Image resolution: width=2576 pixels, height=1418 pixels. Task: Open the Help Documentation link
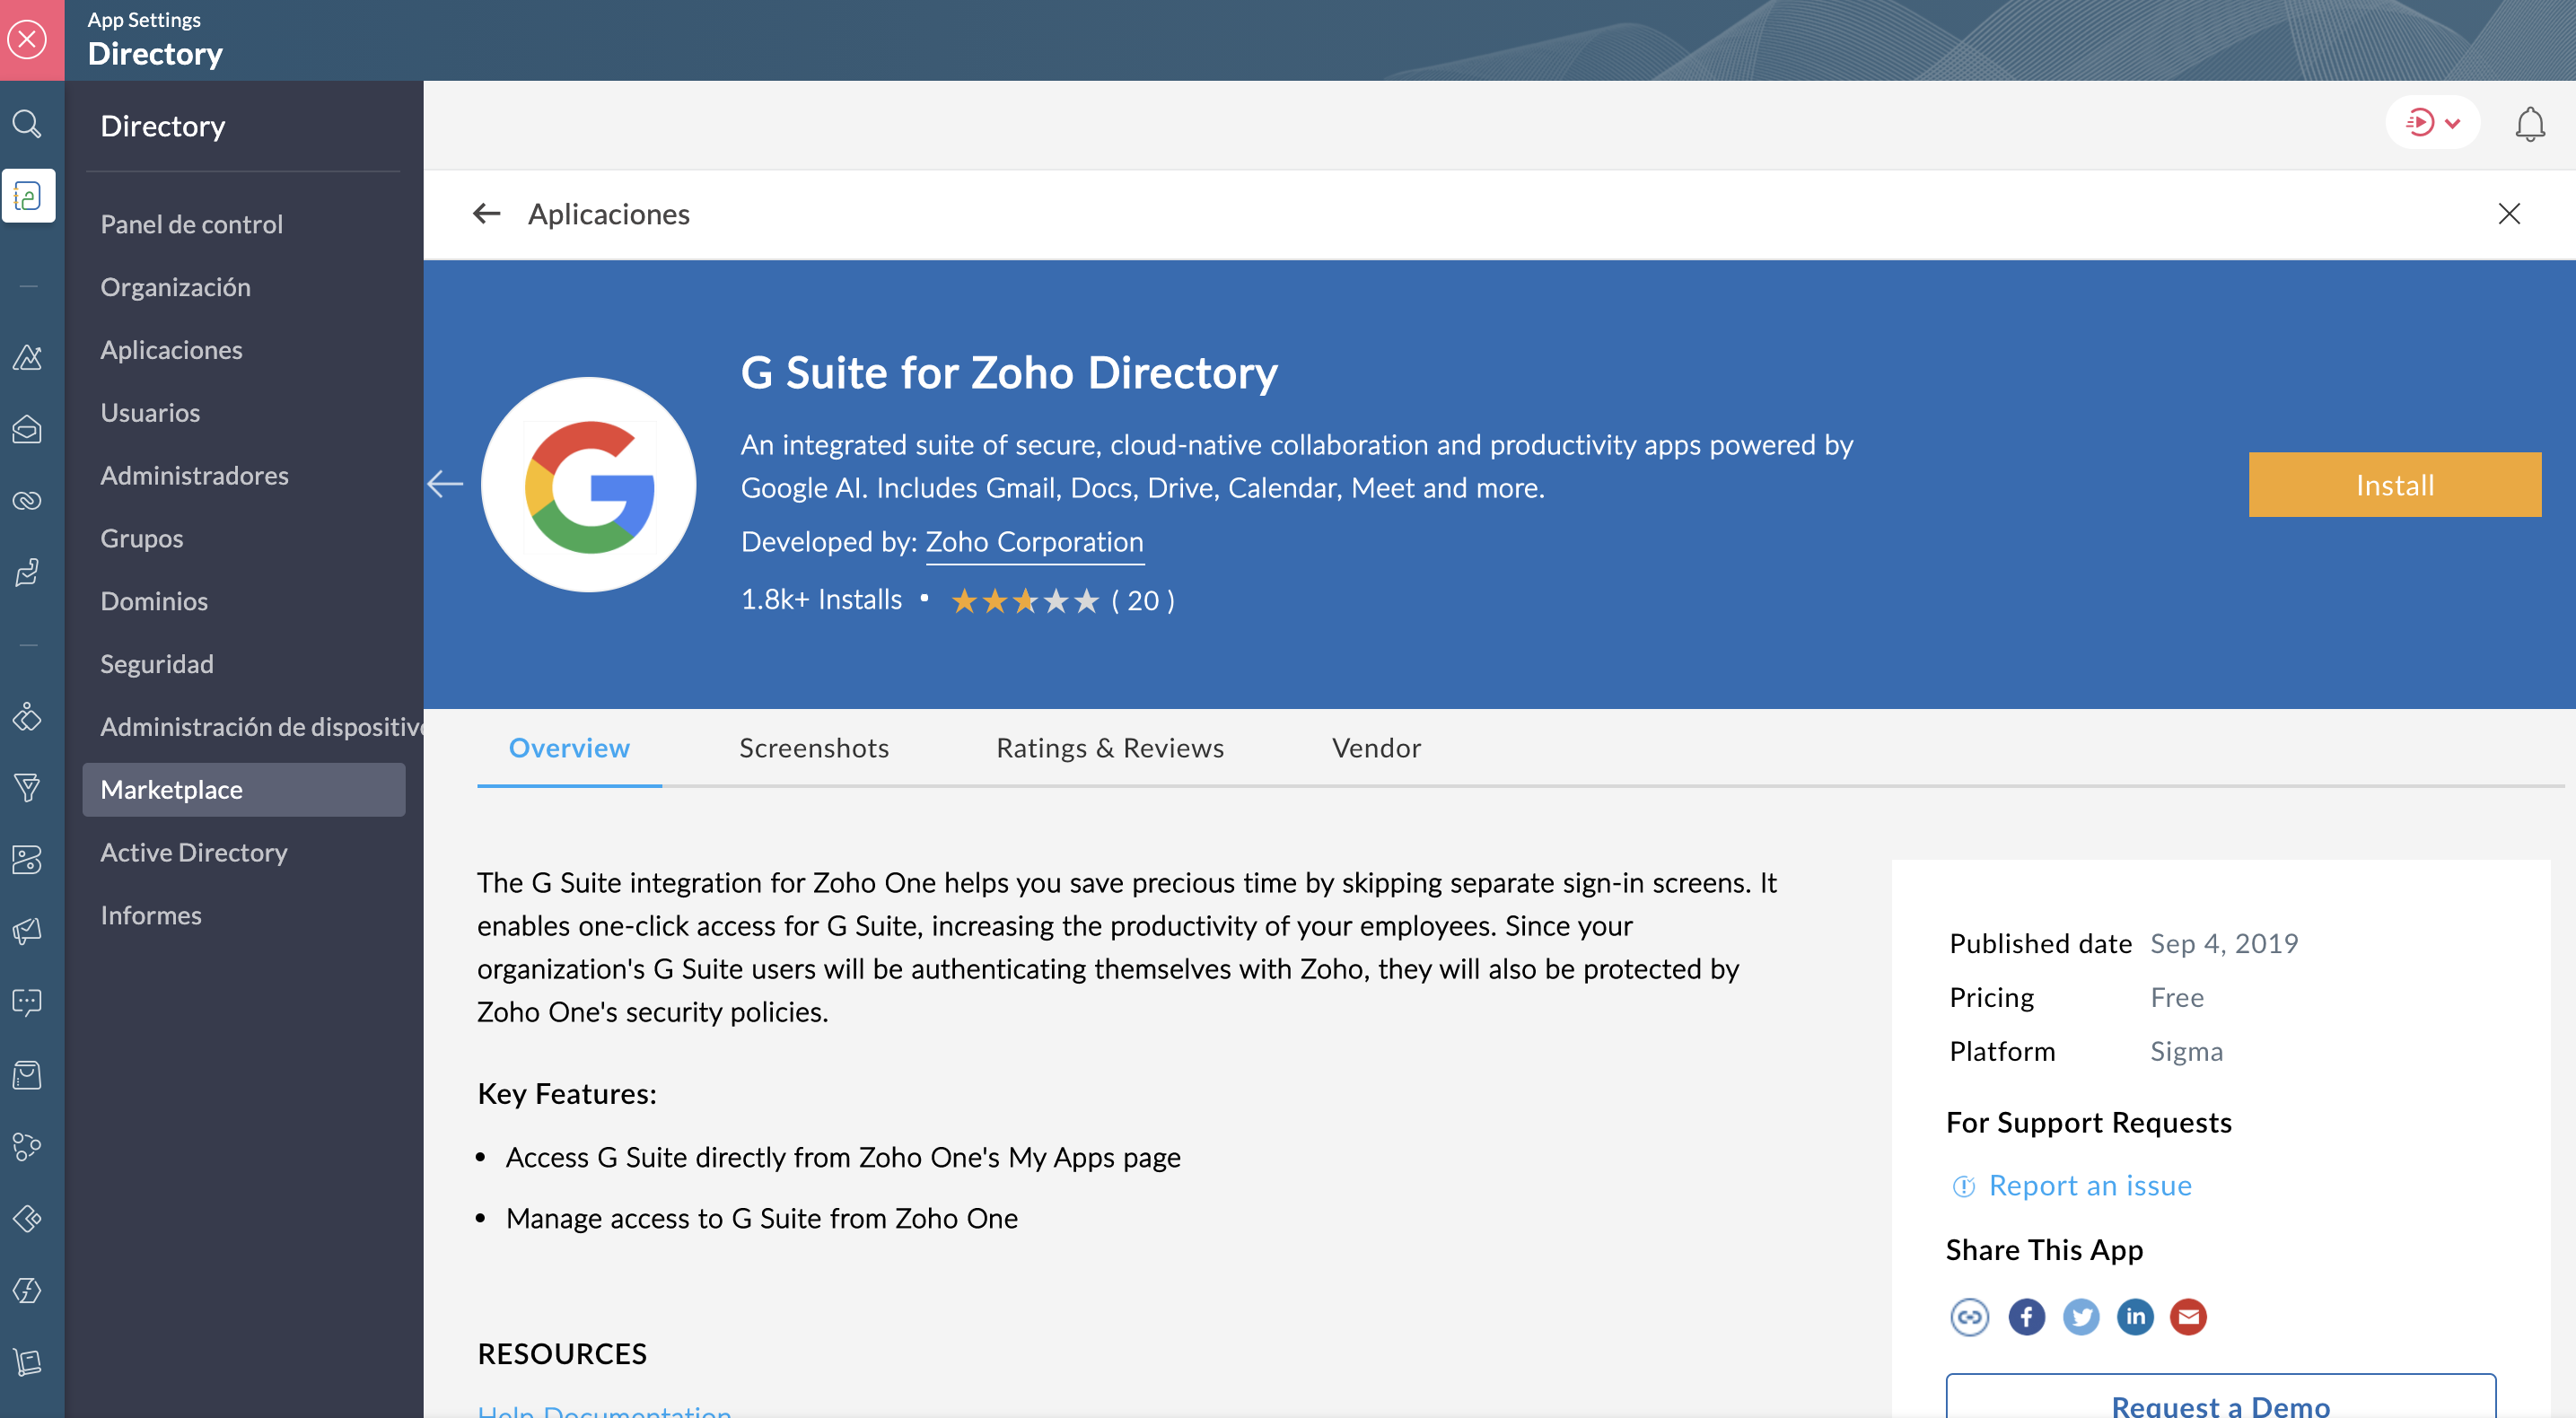[x=604, y=1410]
